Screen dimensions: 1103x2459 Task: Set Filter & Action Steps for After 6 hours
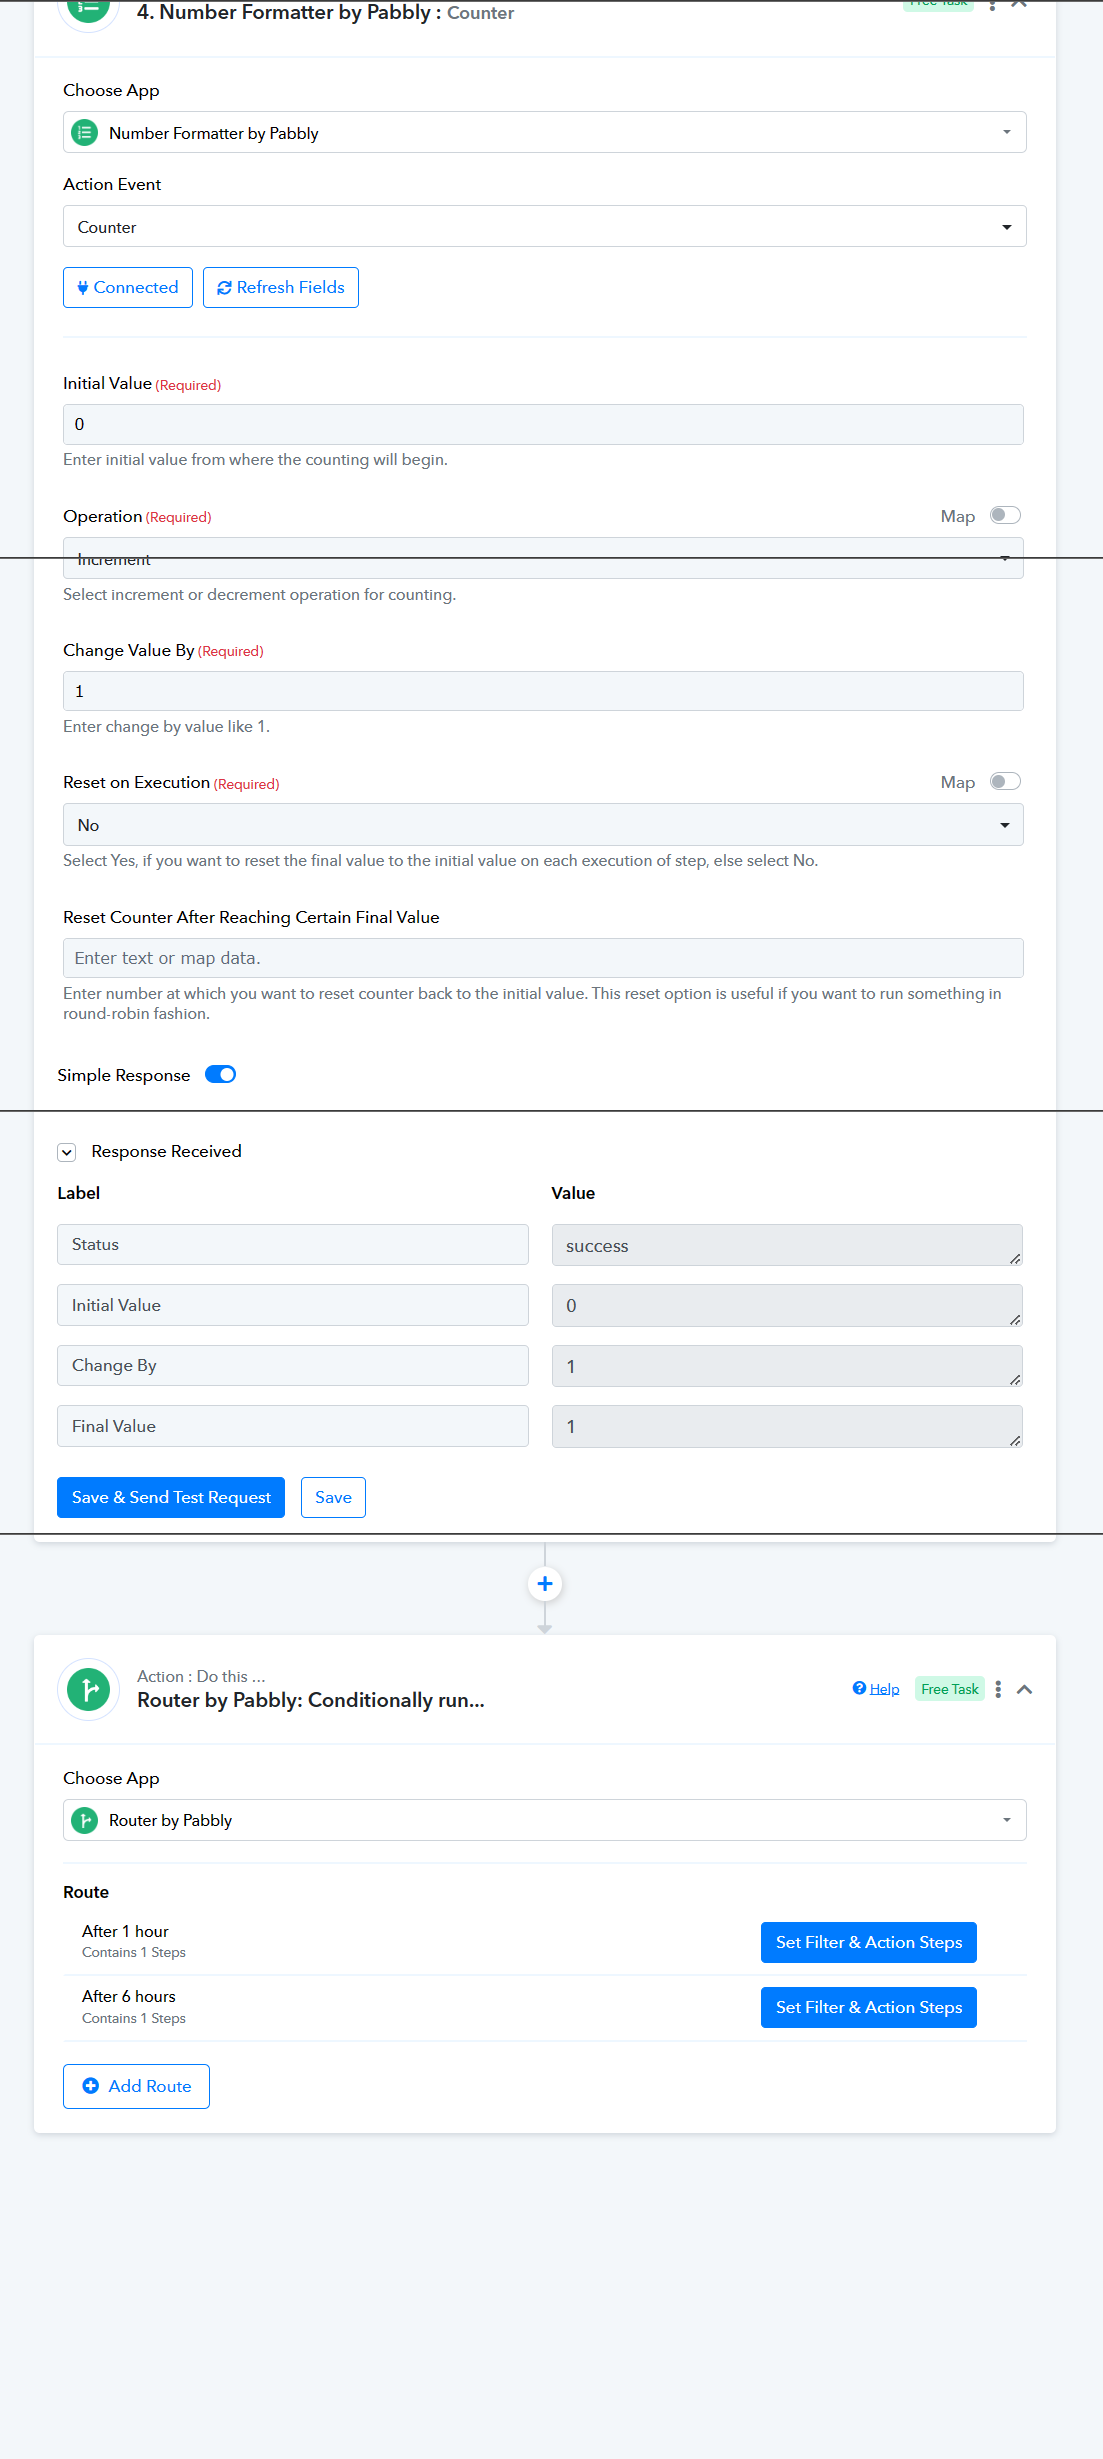(x=869, y=2007)
